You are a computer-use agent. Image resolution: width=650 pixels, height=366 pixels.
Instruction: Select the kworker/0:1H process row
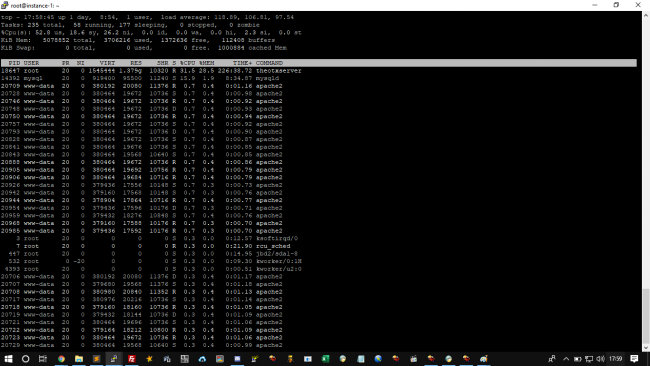tap(151, 262)
